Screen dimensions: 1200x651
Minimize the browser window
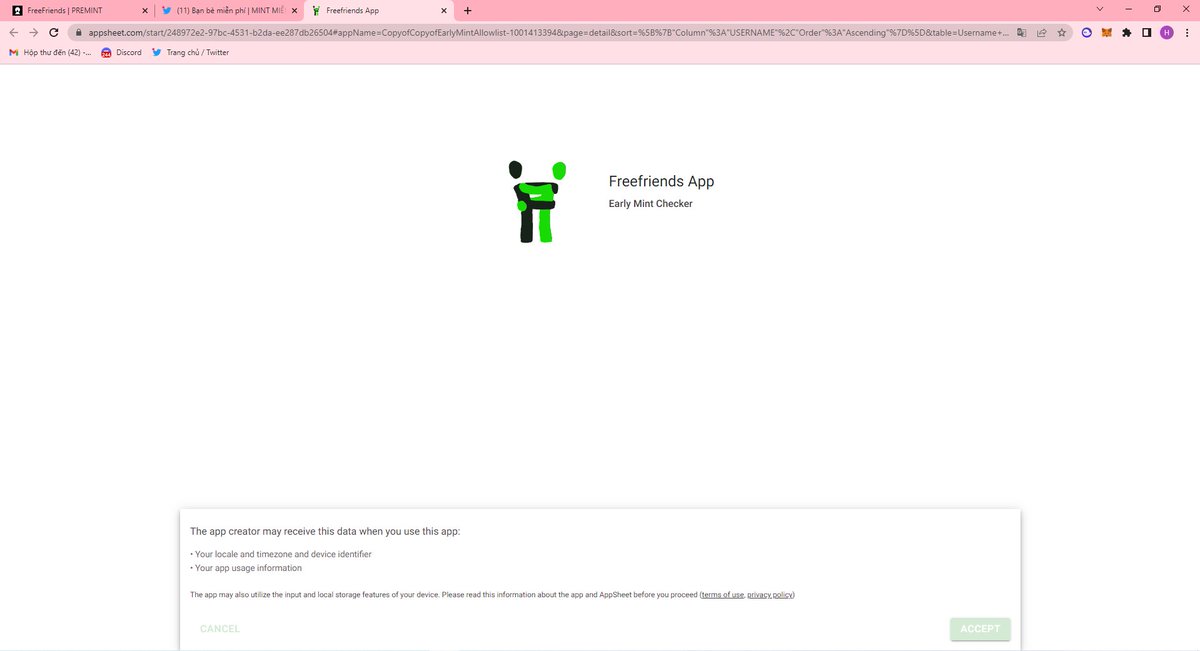pos(1129,9)
